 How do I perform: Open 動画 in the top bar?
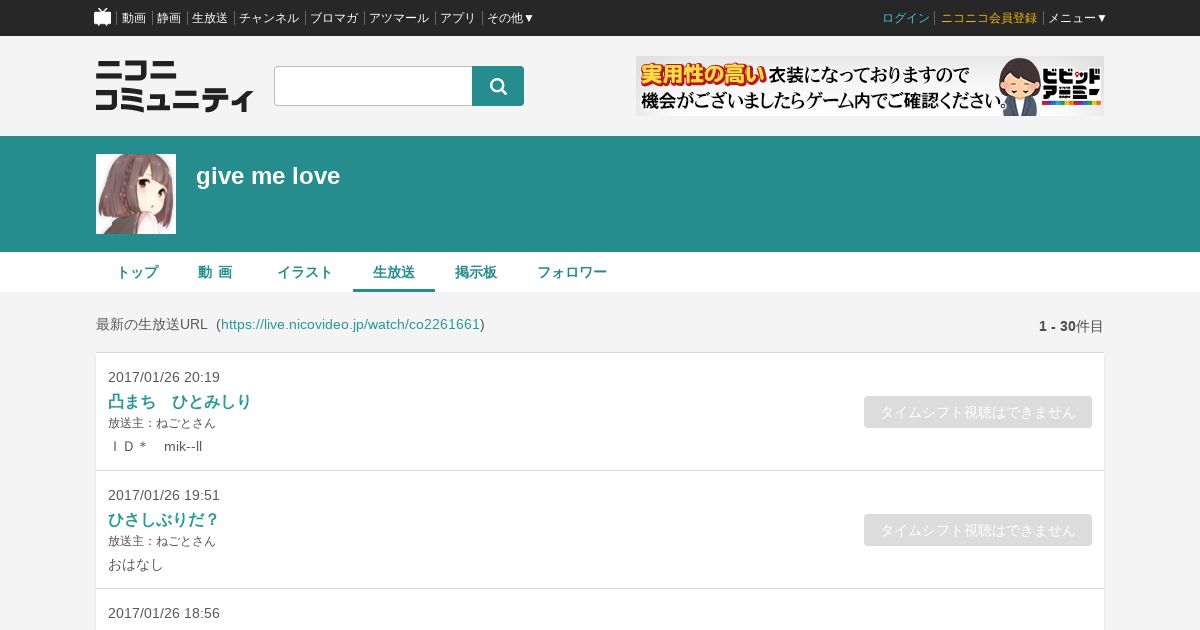[x=134, y=18]
